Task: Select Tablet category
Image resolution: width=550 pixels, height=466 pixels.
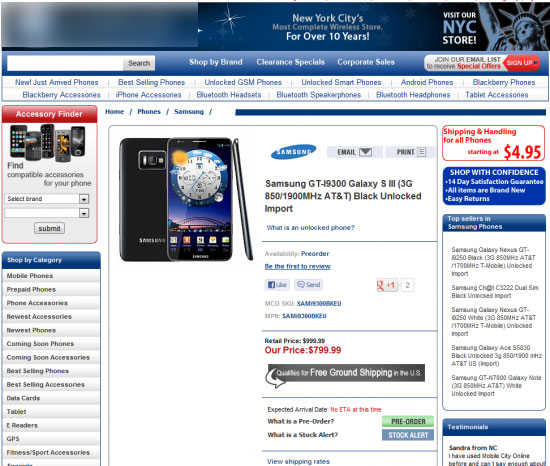Action: click(51, 412)
